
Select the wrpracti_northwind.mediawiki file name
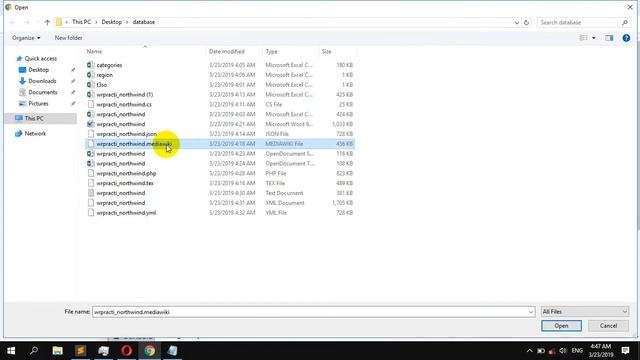coord(134,144)
